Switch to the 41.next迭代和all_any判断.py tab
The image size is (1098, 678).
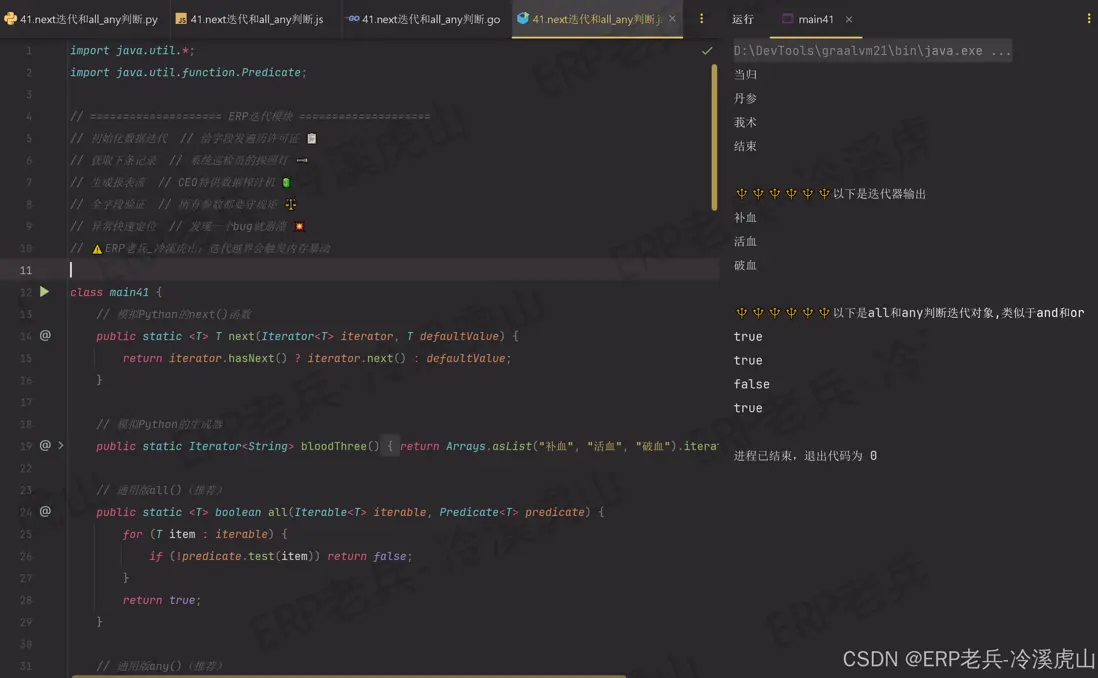(81, 19)
